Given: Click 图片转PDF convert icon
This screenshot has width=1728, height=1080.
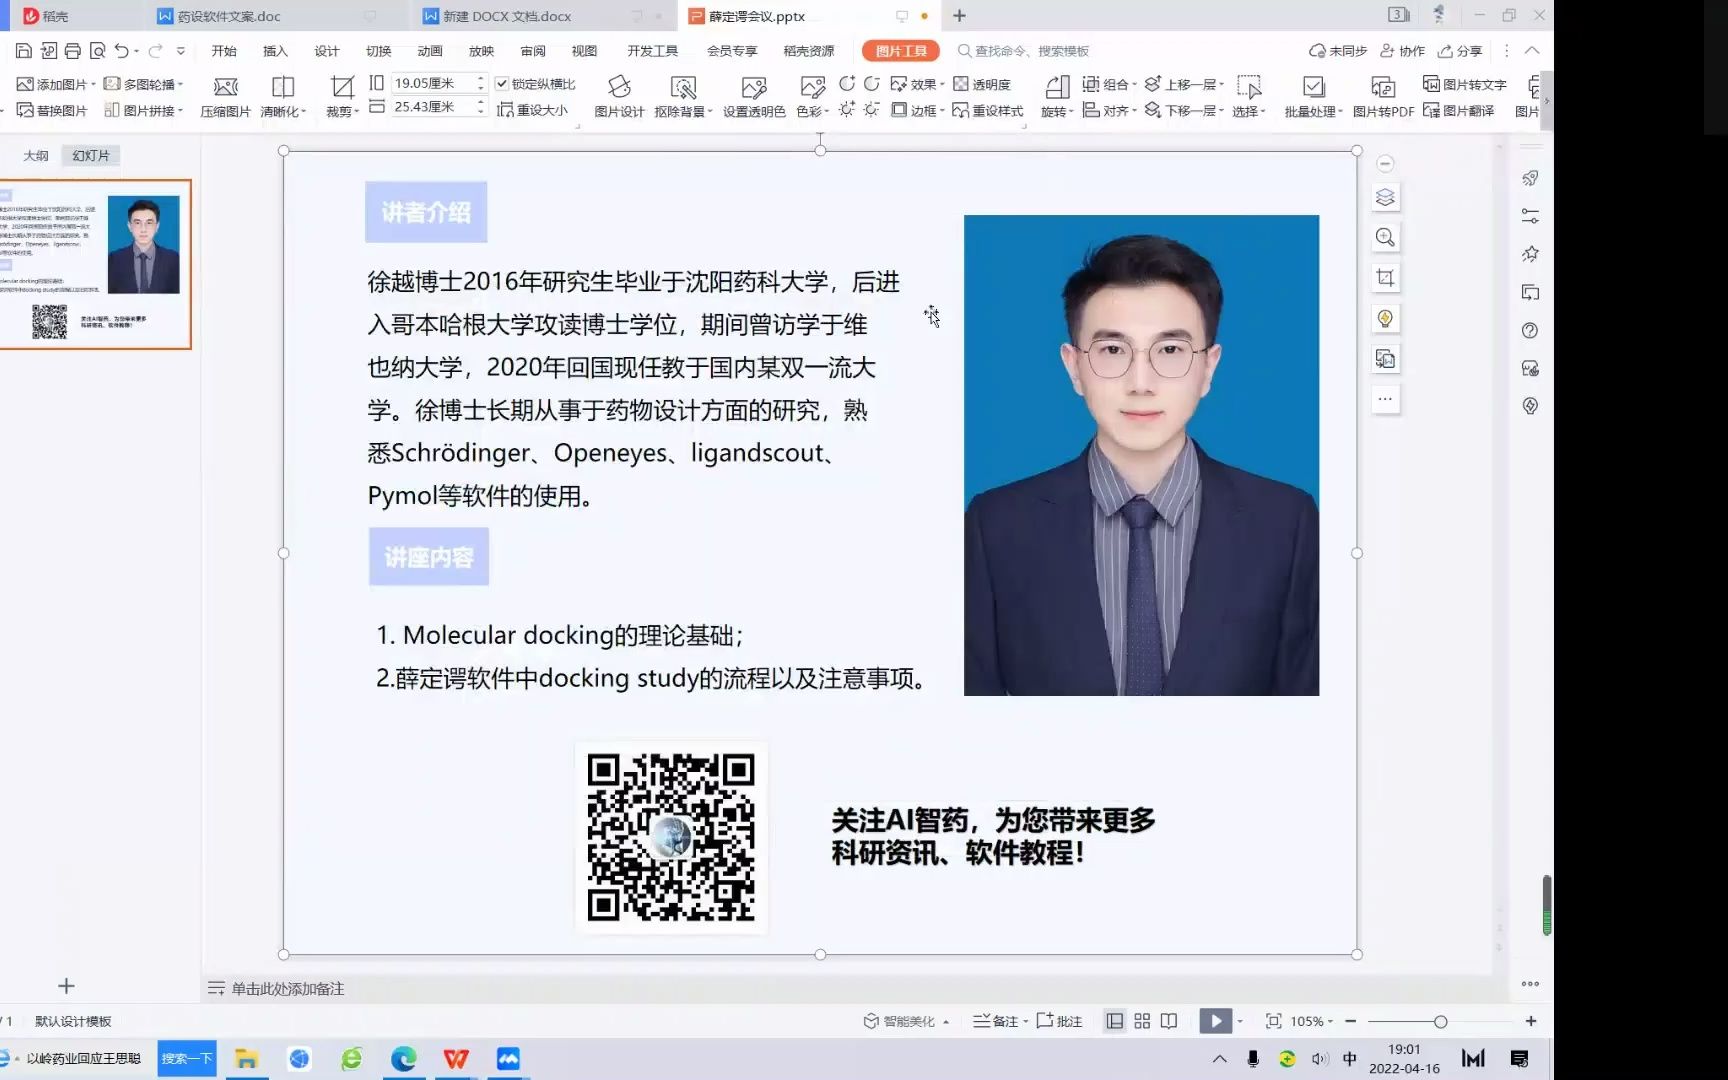Looking at the screenshot, I should [1383, 97].
